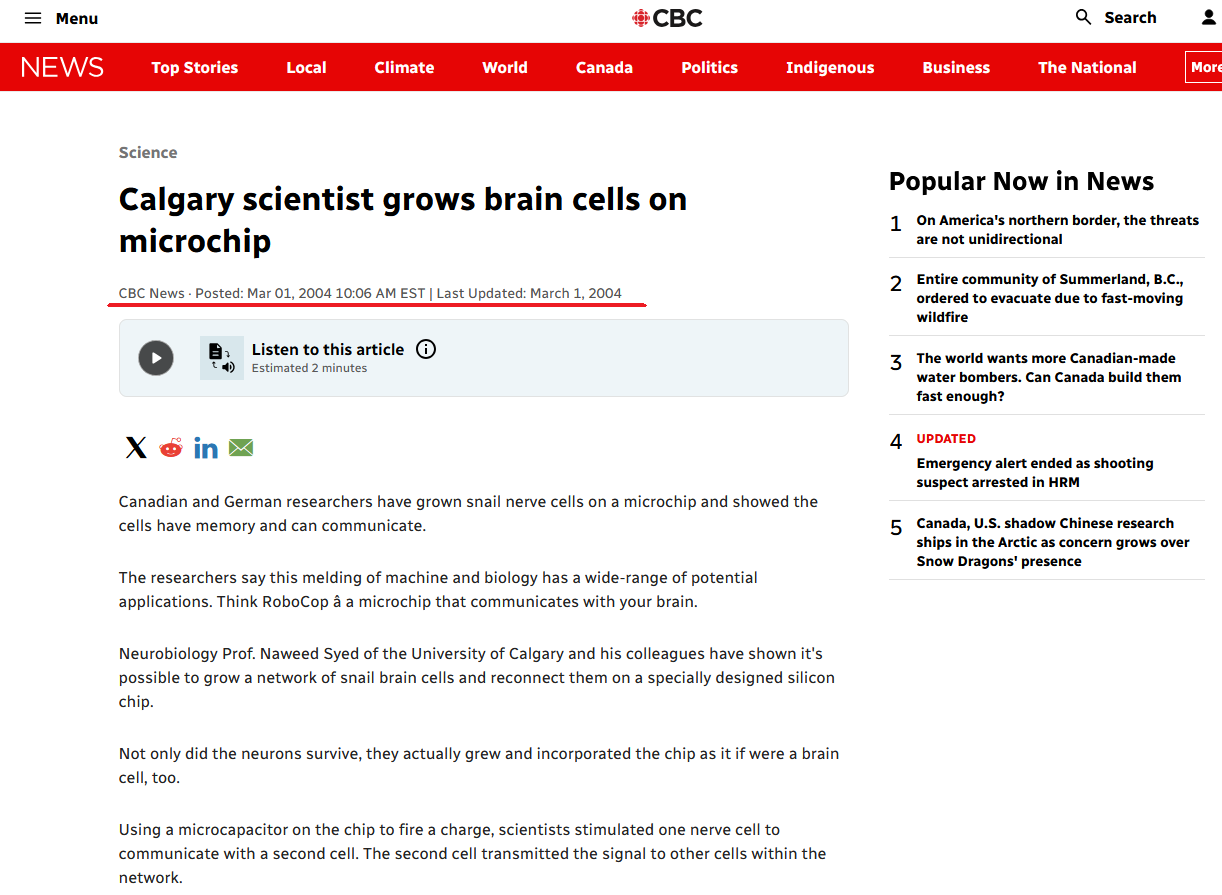Image resolution: width=1222 pixels, height=895 pixels.
Task: Select the Climate nav item
Action: [404, 67]
